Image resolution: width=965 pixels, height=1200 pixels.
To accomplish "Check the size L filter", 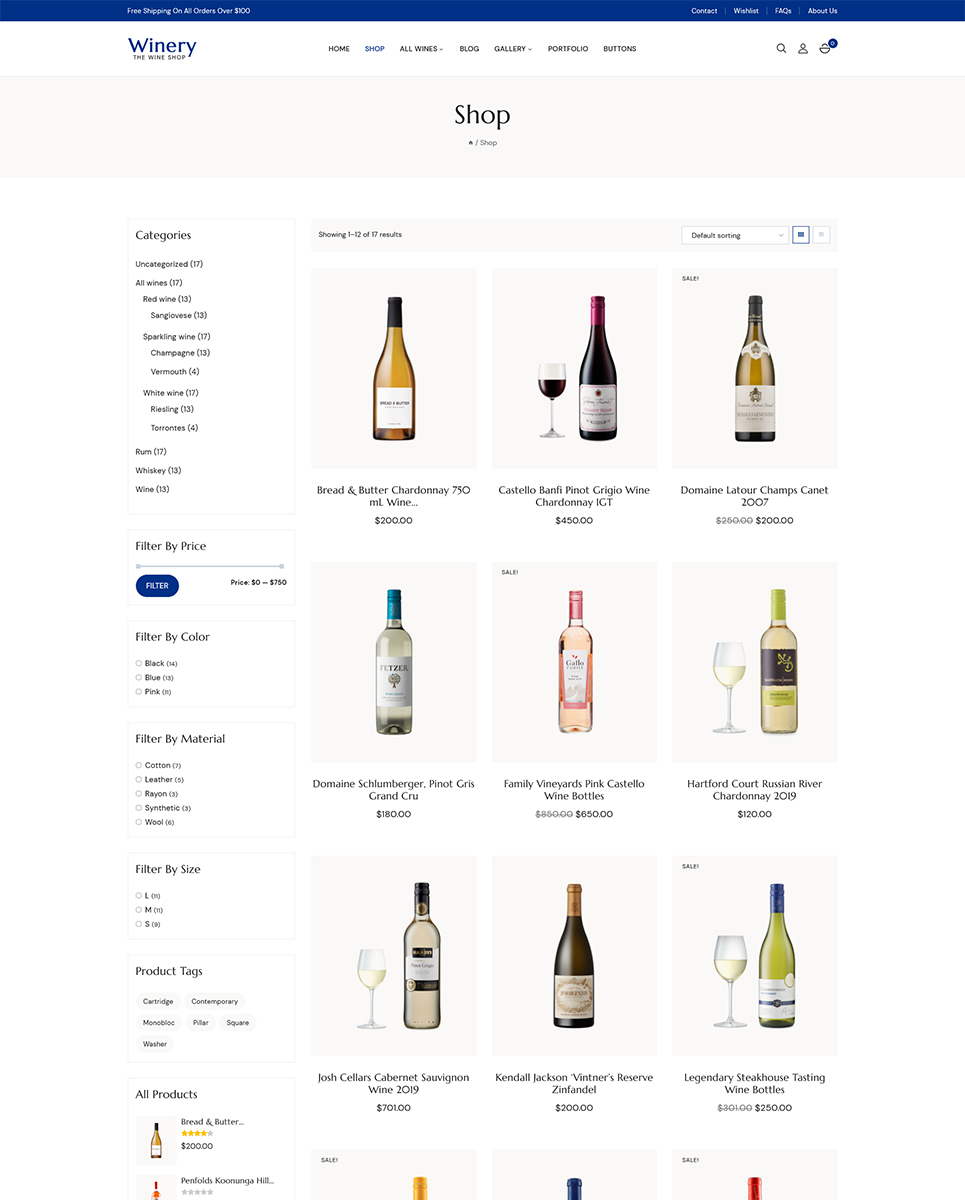I will [139, 895].
